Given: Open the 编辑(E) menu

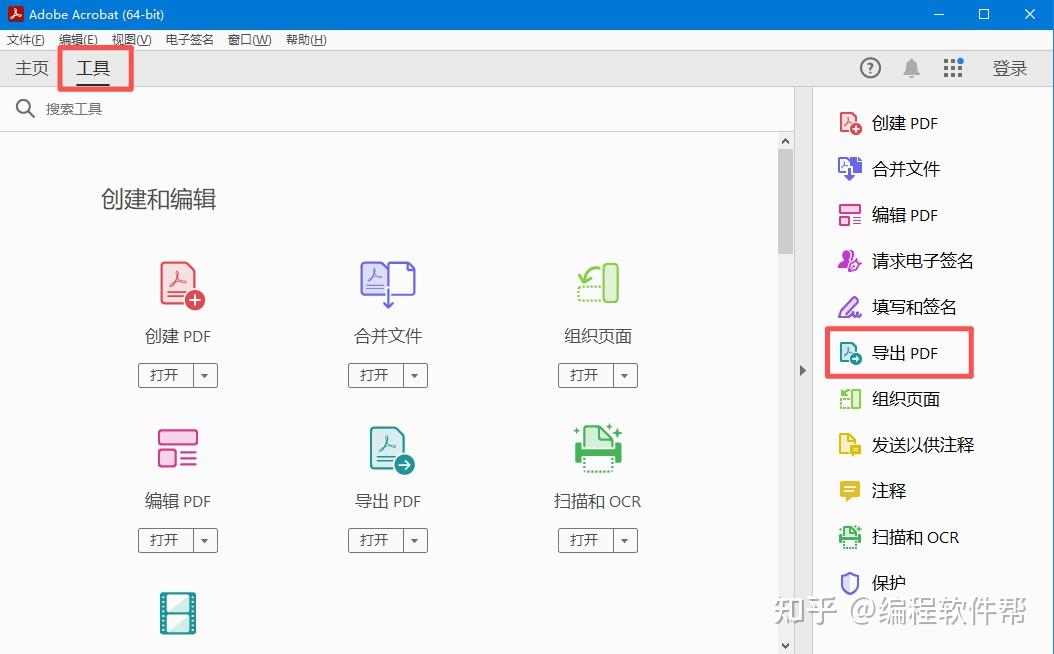Looking at the screenshot, I should click(78, 40).
